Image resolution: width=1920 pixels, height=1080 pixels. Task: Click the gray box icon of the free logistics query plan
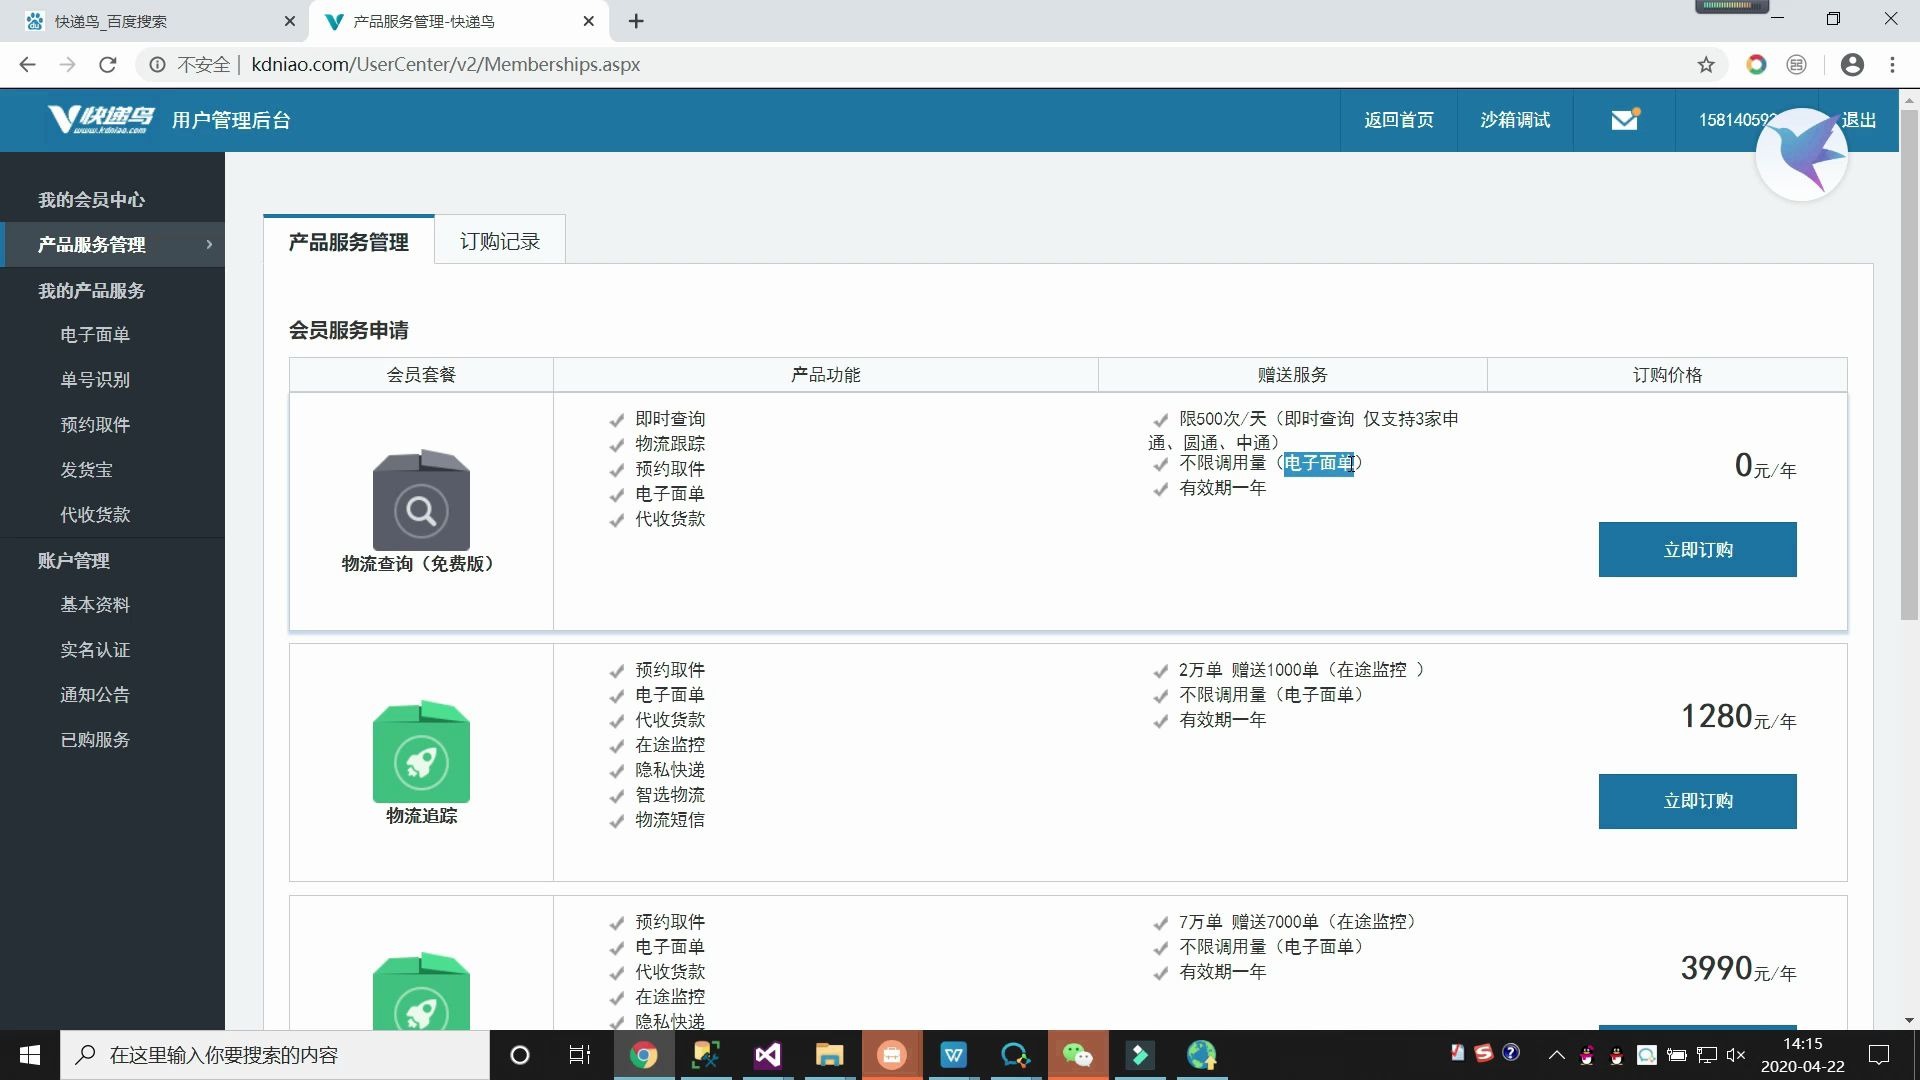421,500
